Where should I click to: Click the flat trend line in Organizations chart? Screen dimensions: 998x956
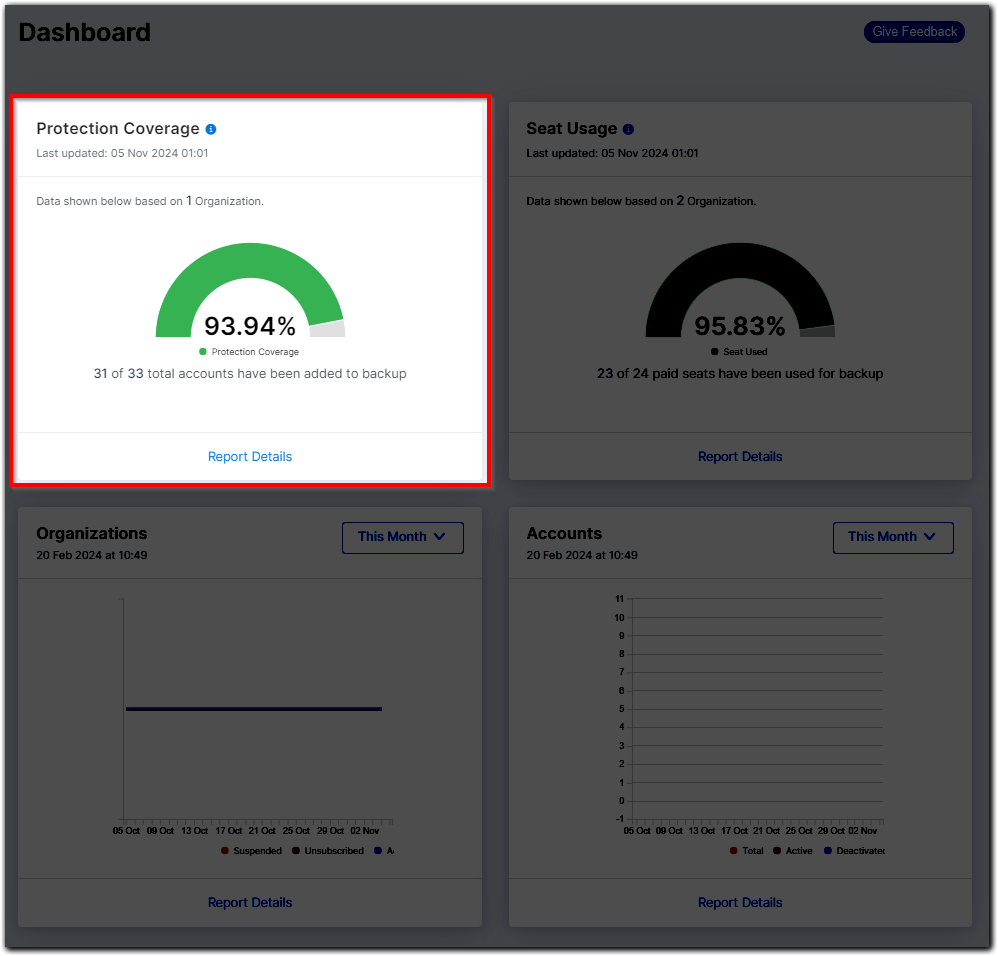(x=253, y=709)
